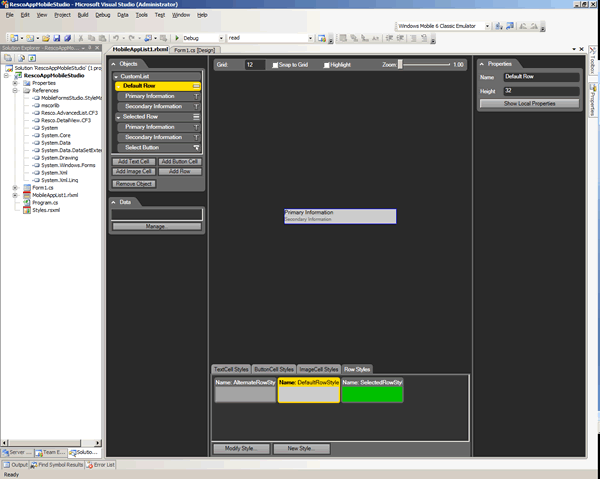
Task: Expand the MobileAppList1.rlxml tree node
Action: 15,195
